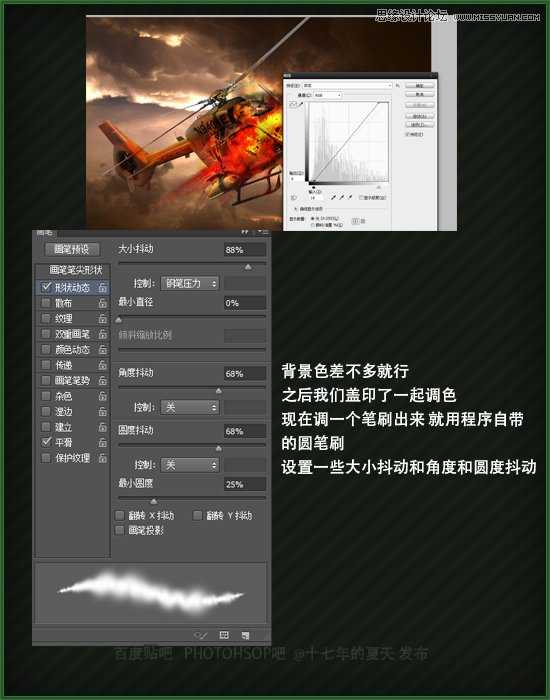The width and height of the screenshot is (550, 700).
Task: Click the size jitter slider handle
Action: point(248,267)
